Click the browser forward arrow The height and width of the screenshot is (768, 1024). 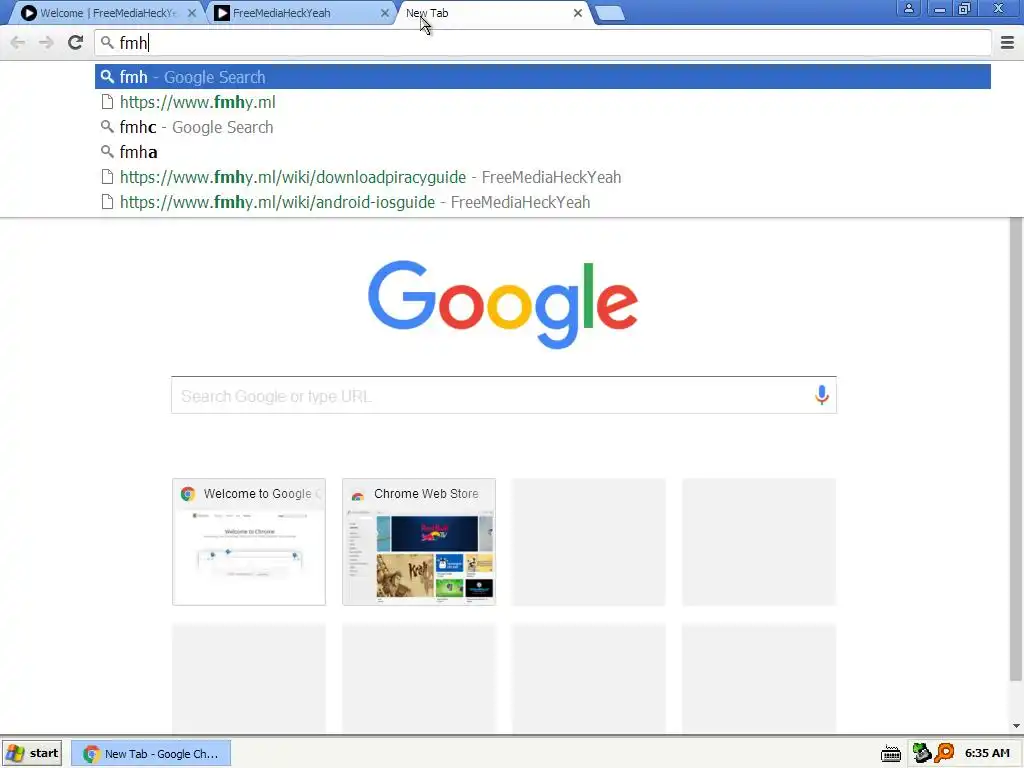[x=46, y=43]
